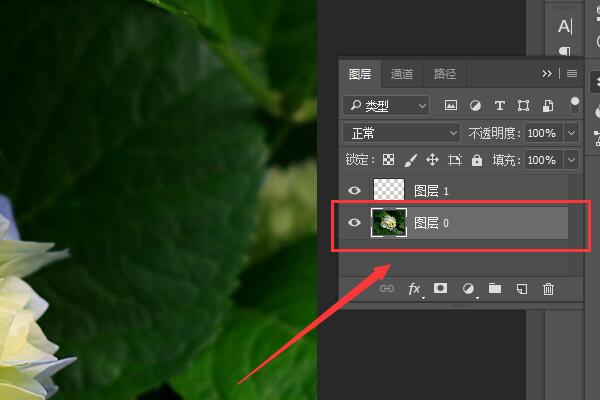
Task: Open the Character panel A icon
Action: pyautogui.click(x=565, y=27)
